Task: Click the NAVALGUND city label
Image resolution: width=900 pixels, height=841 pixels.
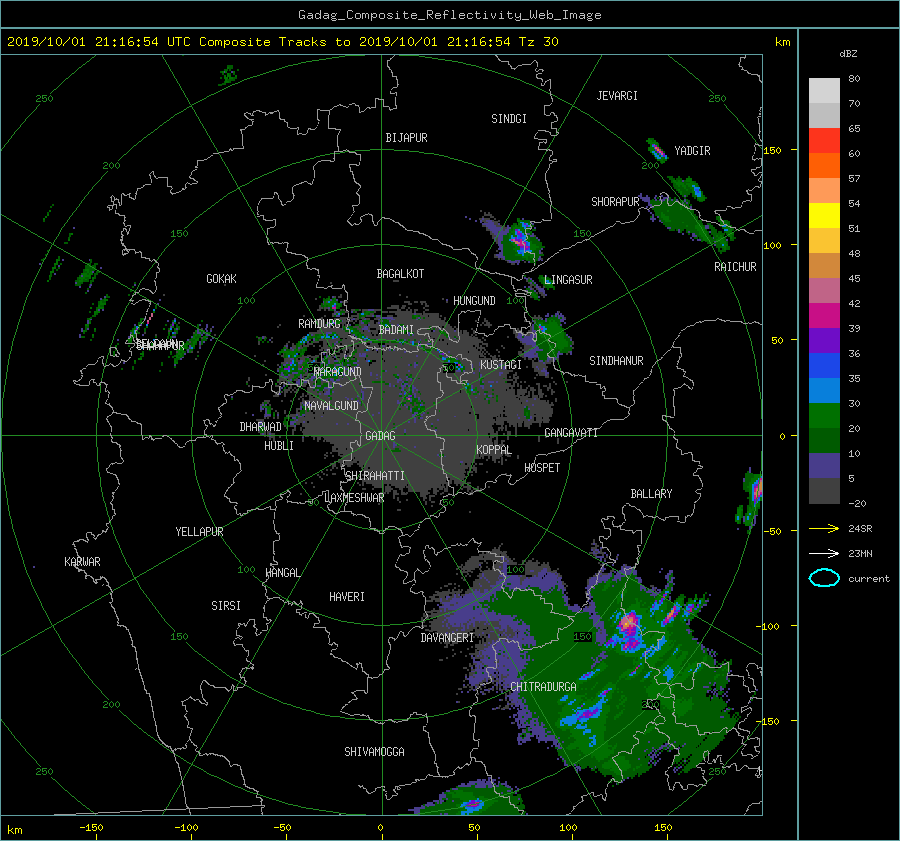Action: (x=331, y=406)
